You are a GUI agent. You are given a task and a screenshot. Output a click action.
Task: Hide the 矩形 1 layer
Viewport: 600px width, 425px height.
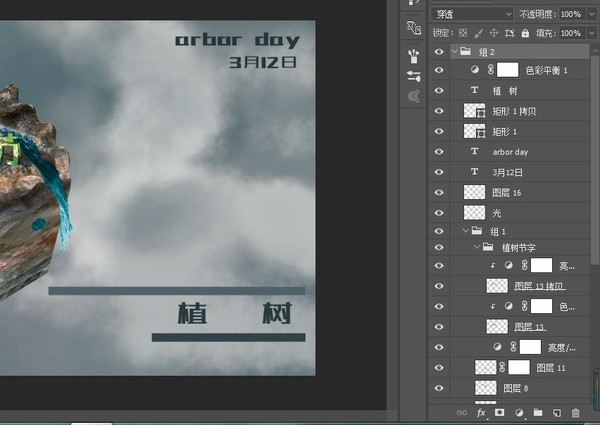click(439, 131)
